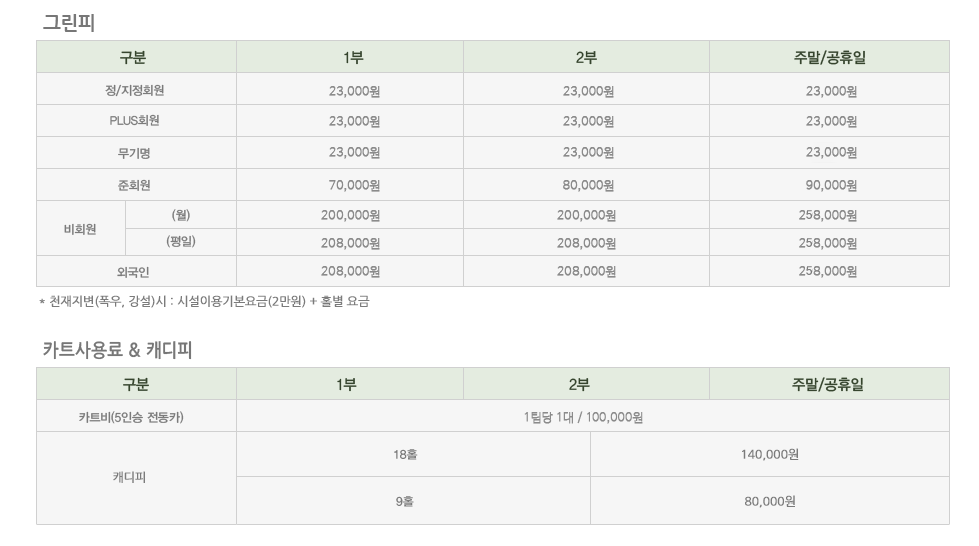This screenshot has height=546, width=979.
Task: Select the 천재지변 footnote text
Action: pyautogui.click(x=204, y=301)
